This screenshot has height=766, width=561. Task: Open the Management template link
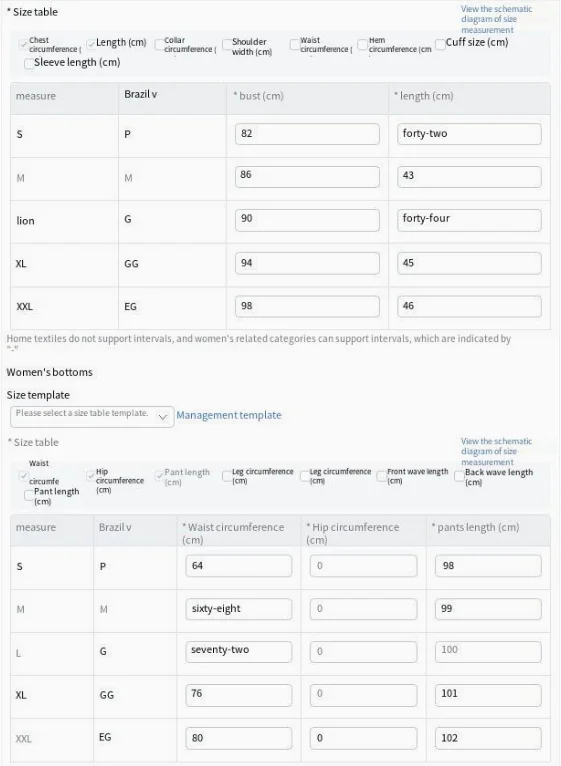coord(229,415)
